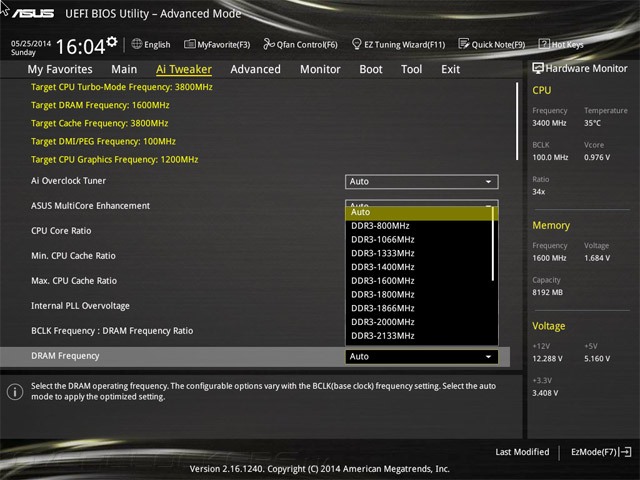Click Target CPU Turbo-Mode Frequency: 3800MHz
This screenshot has width=640, height=480.
pos(122,87)
